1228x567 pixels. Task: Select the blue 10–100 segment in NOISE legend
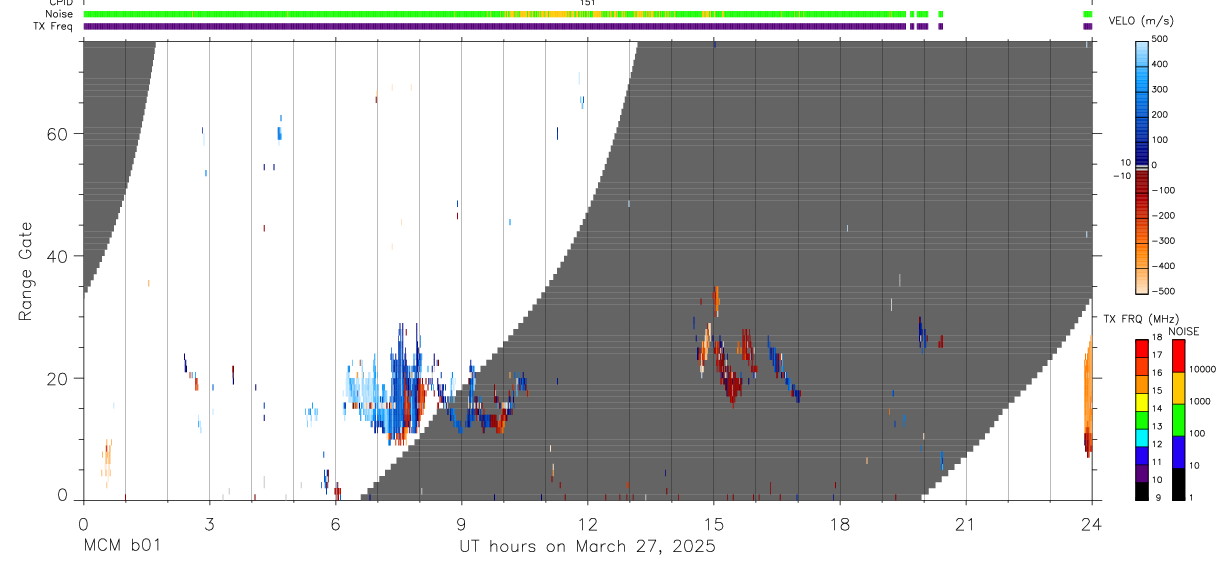coord(1179,452)
